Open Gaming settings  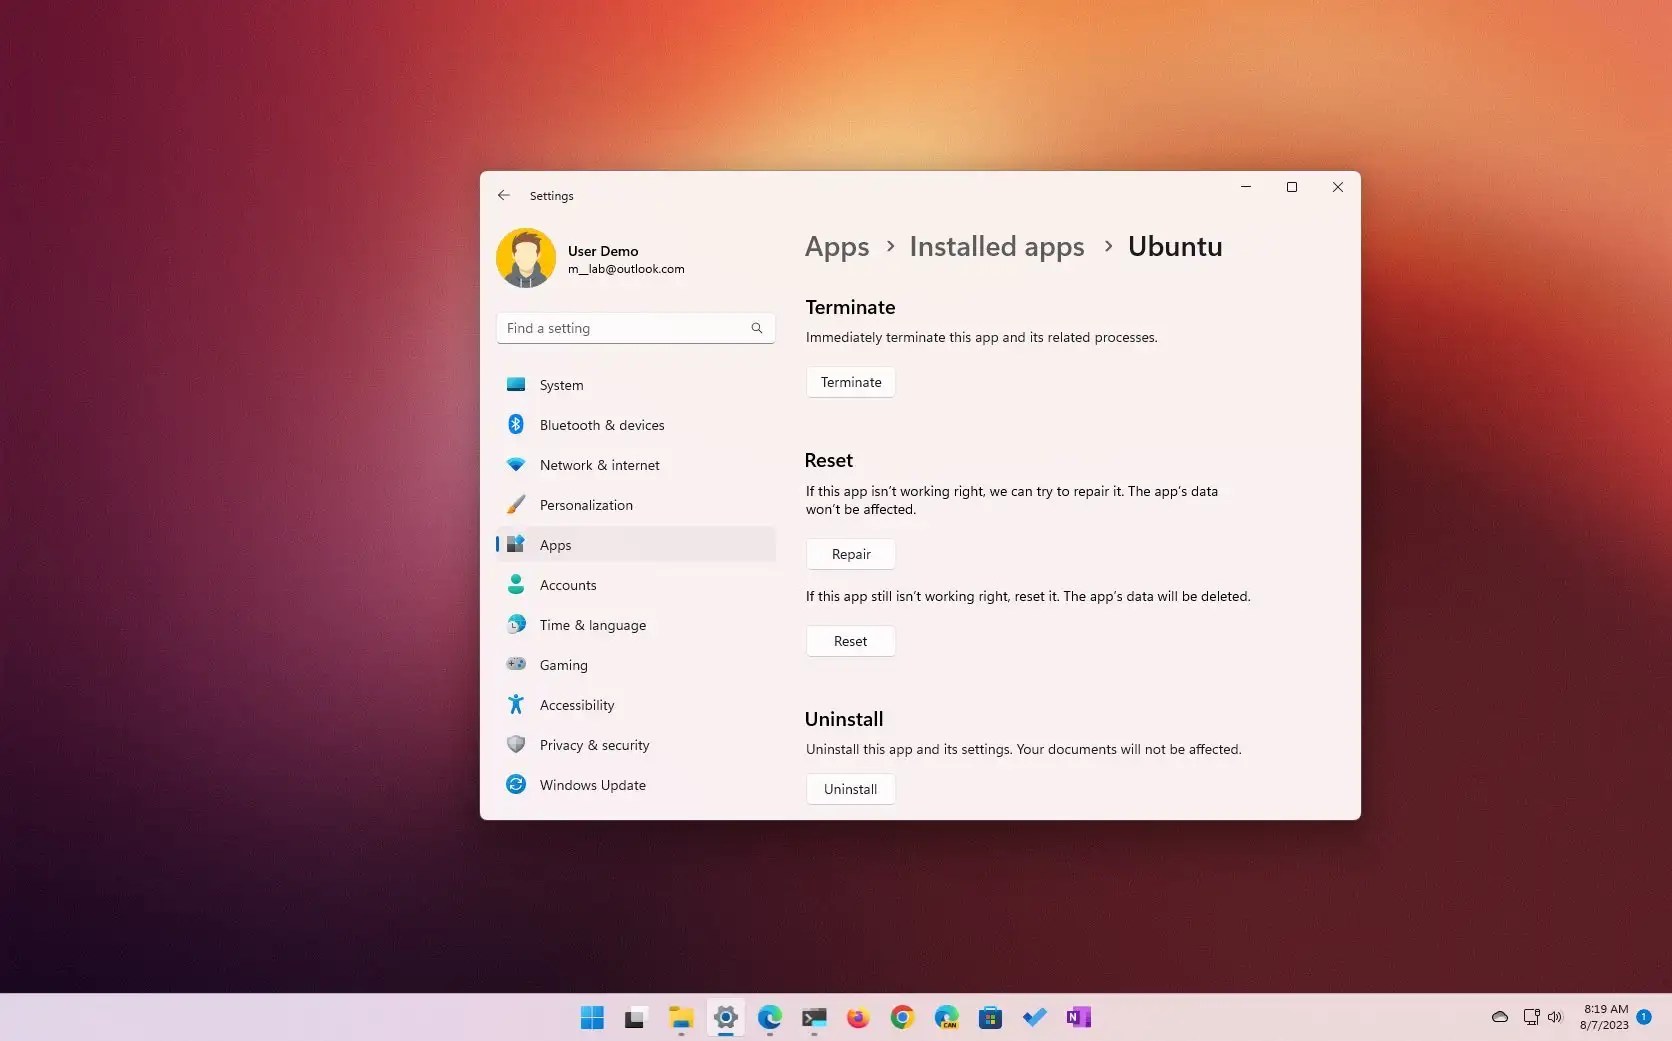pyautogui.click(x=564, y=665)
